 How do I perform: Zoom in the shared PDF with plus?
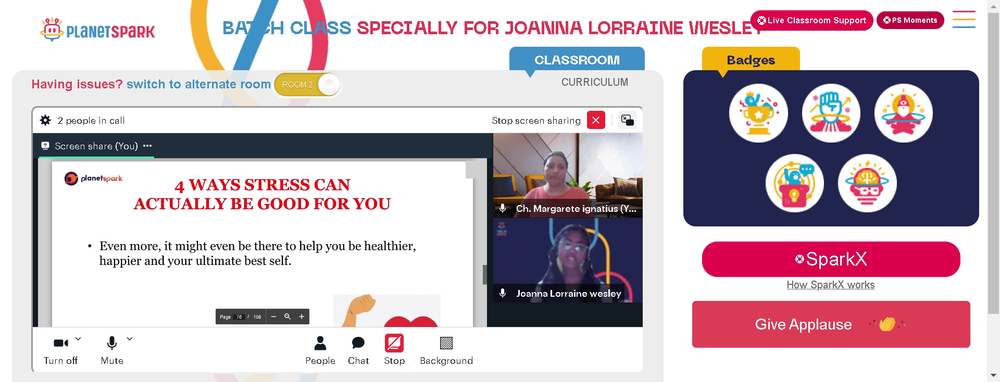(x=302, y=316)
